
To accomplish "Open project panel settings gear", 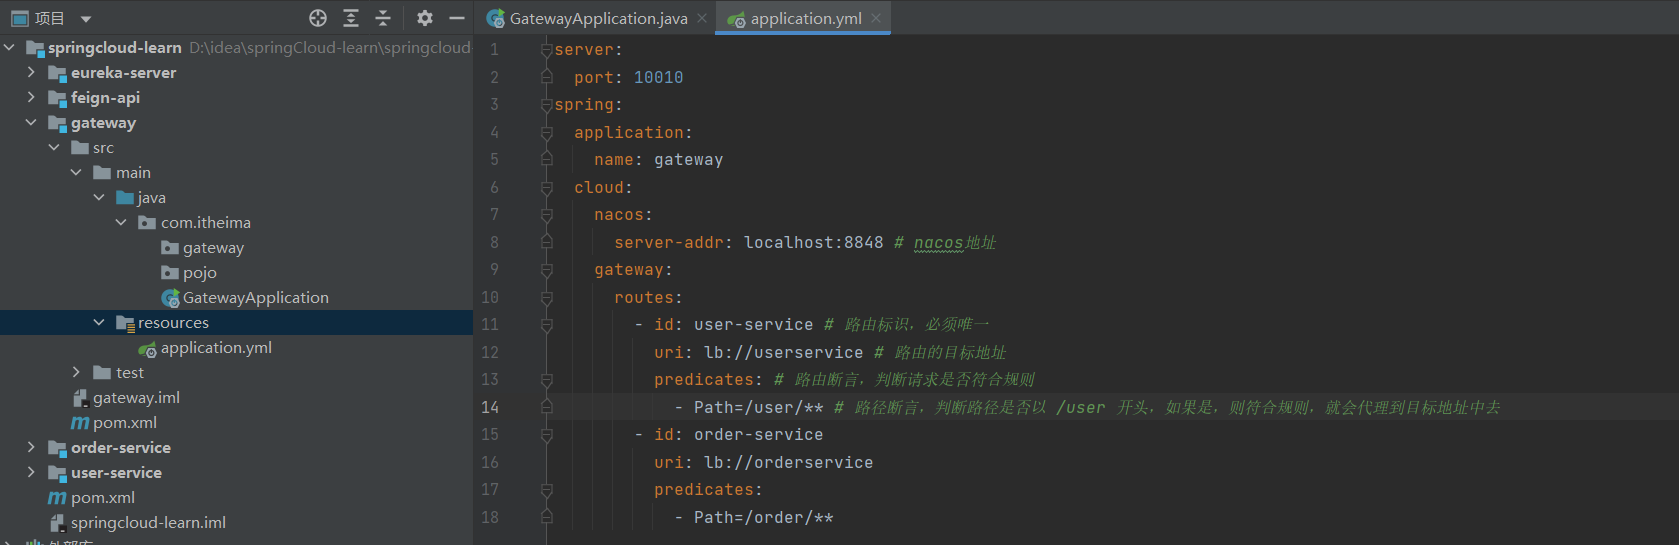I will [x=425, y=18].
